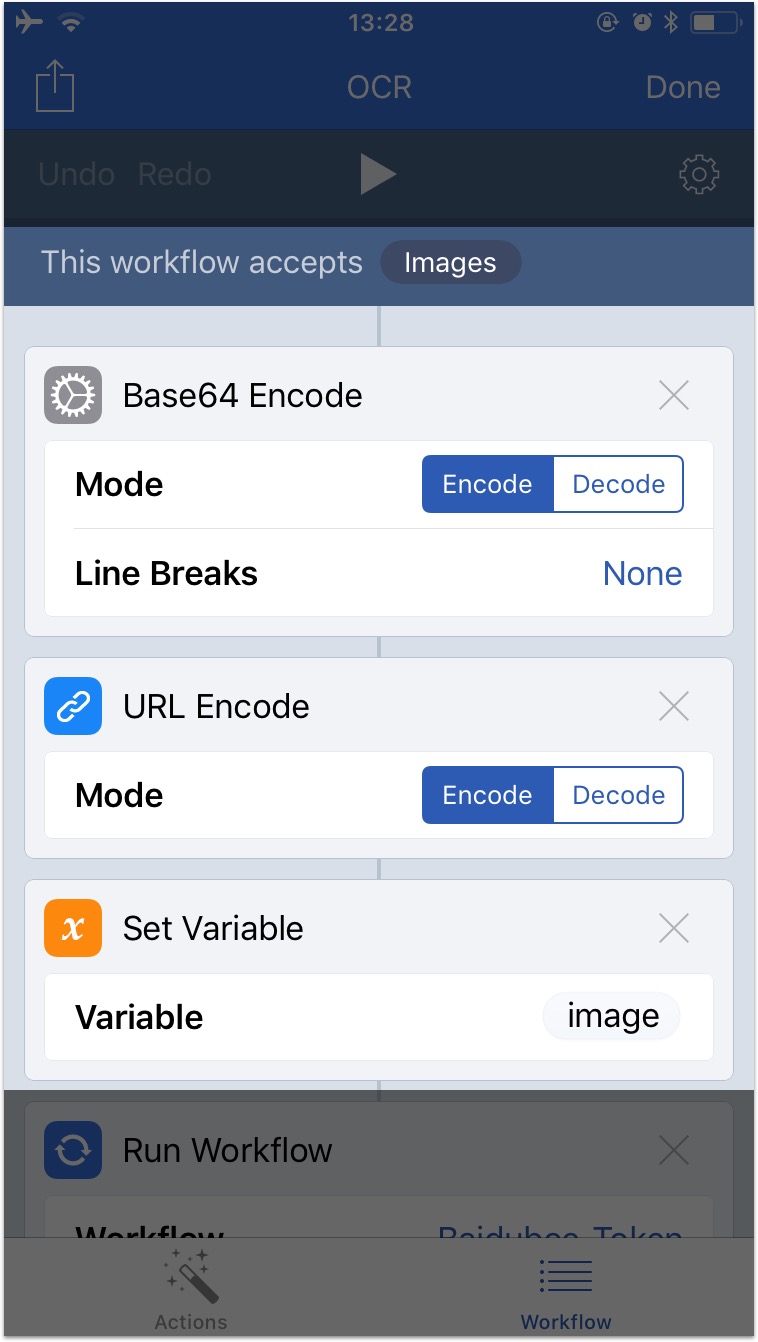Delete the Set Variable action

[x=674, y=929]
